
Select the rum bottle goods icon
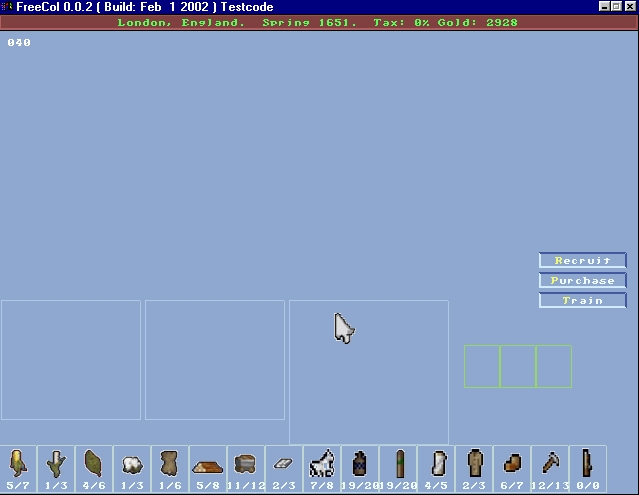(359, 464)
